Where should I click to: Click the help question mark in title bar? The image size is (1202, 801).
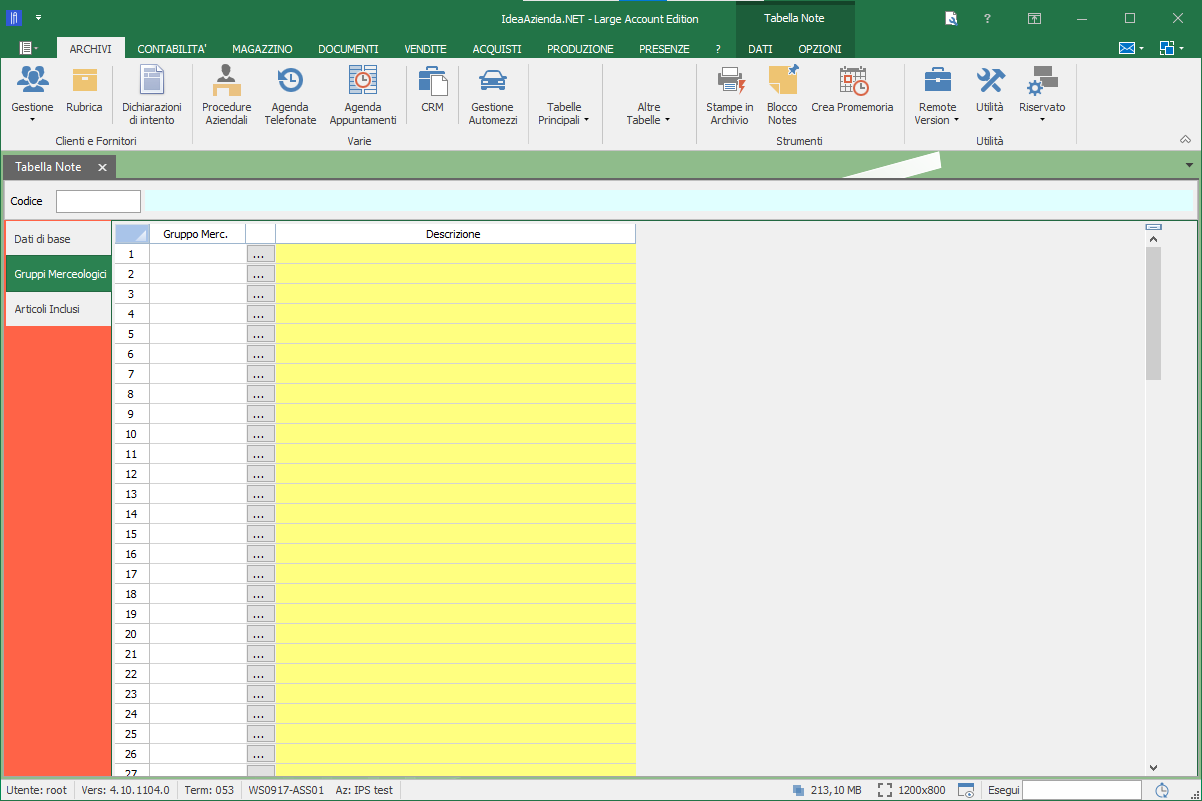tap(987, 18)
